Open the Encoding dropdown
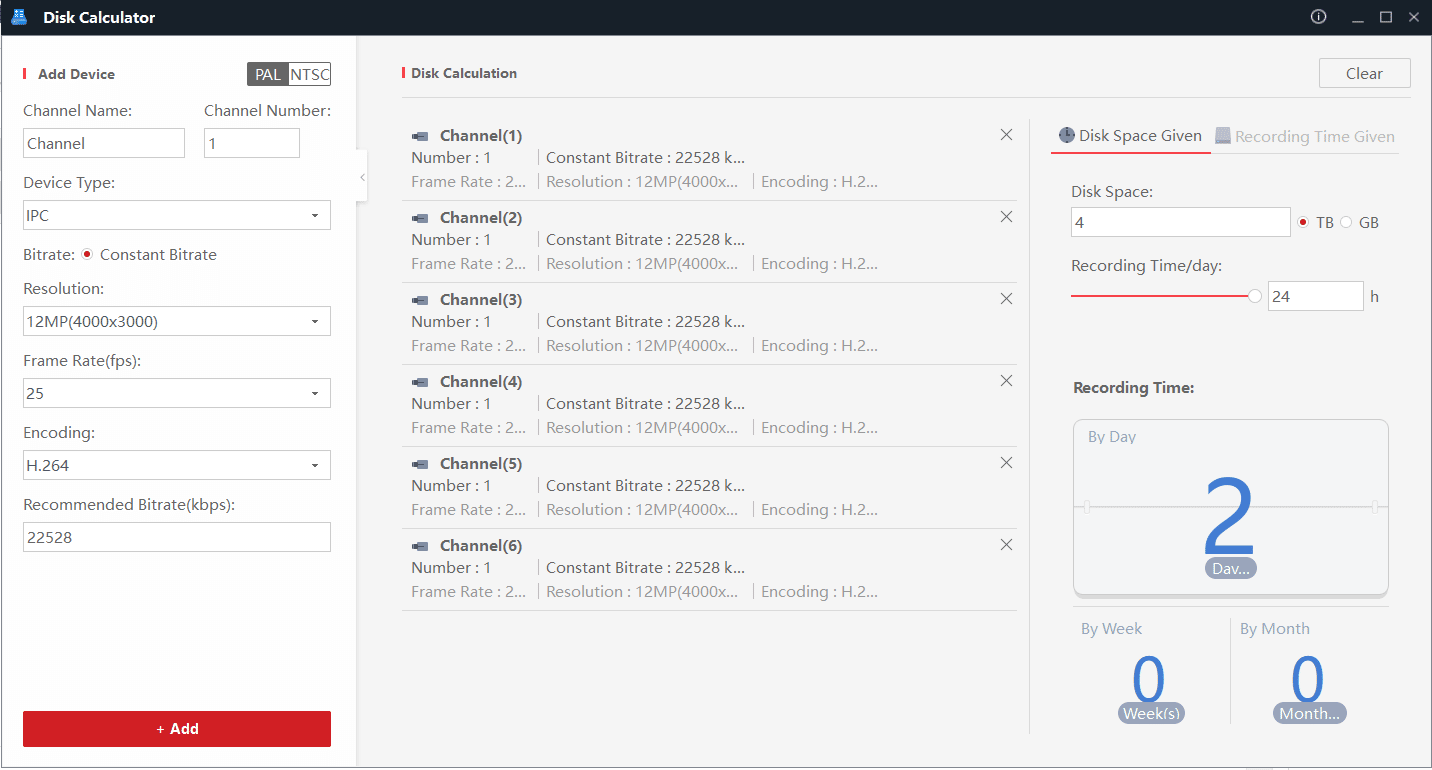 (177, 466)
